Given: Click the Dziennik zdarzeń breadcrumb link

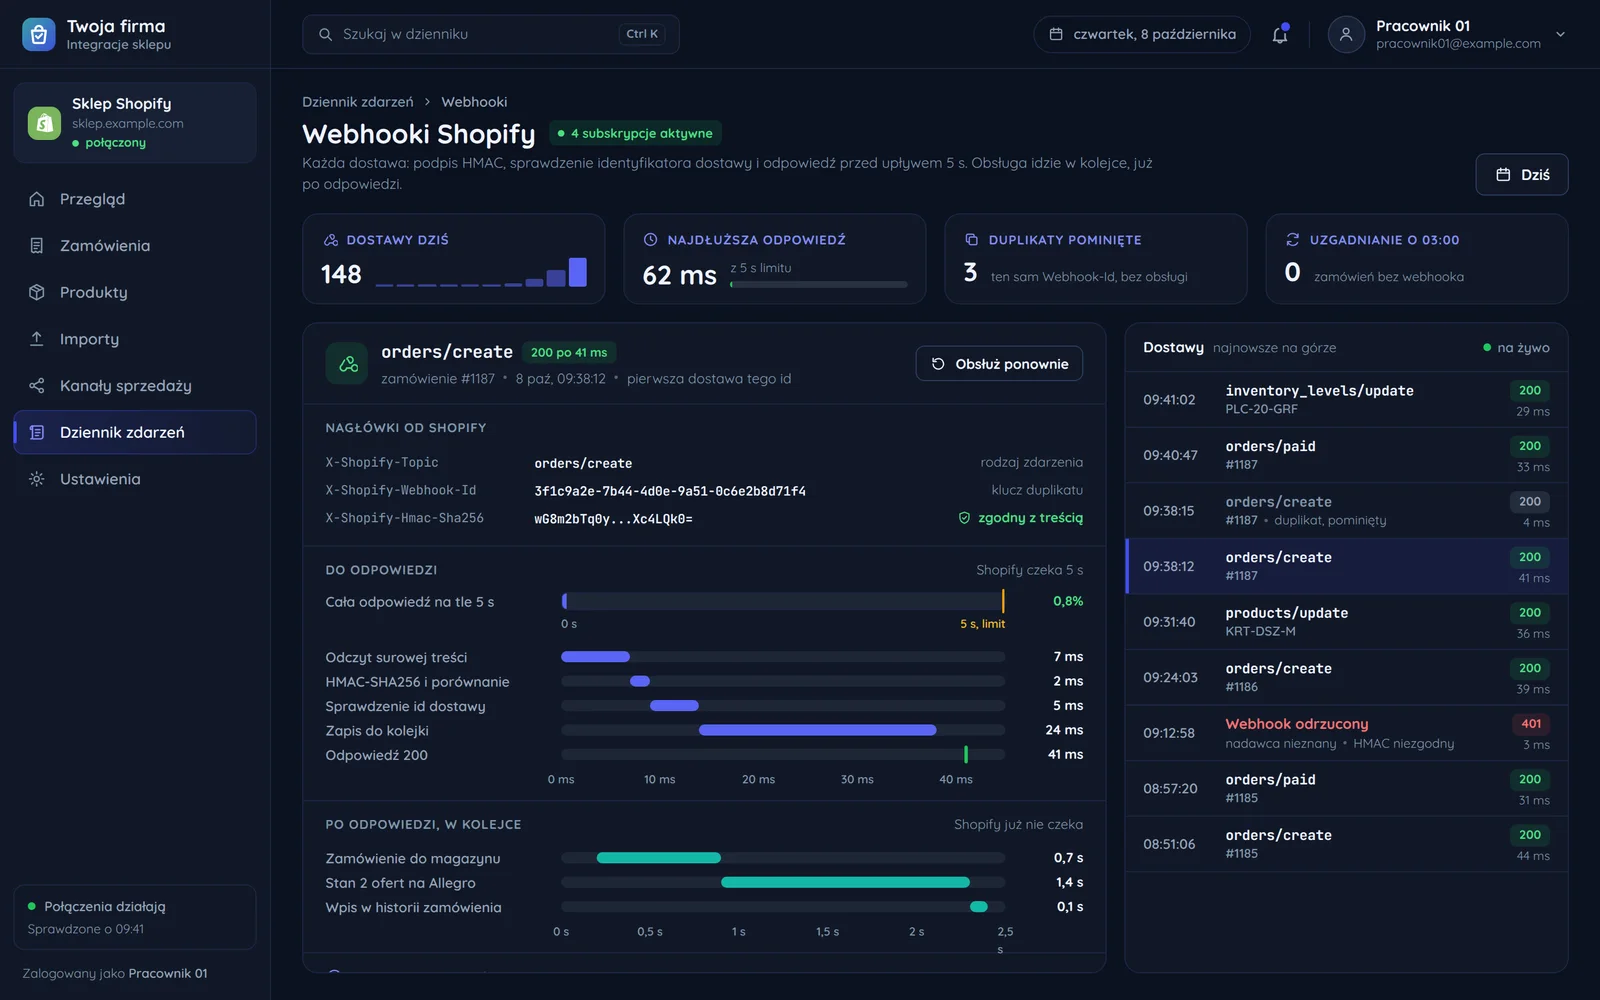Looking at the screenshot, I should coord(358,102).
